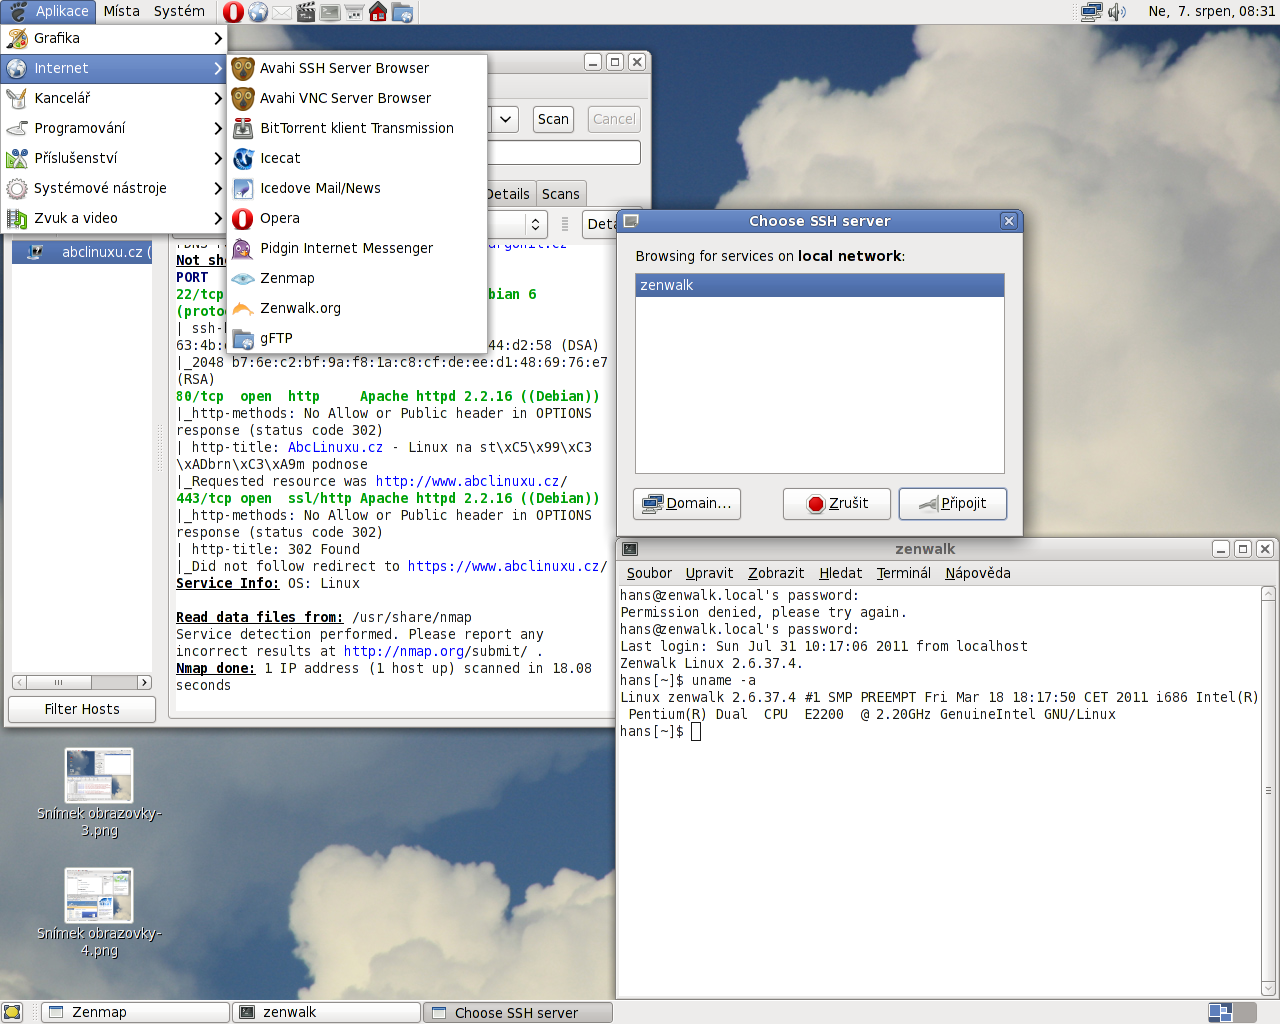Click the show desktop button in bottom panel

(x=12, y=1012)
